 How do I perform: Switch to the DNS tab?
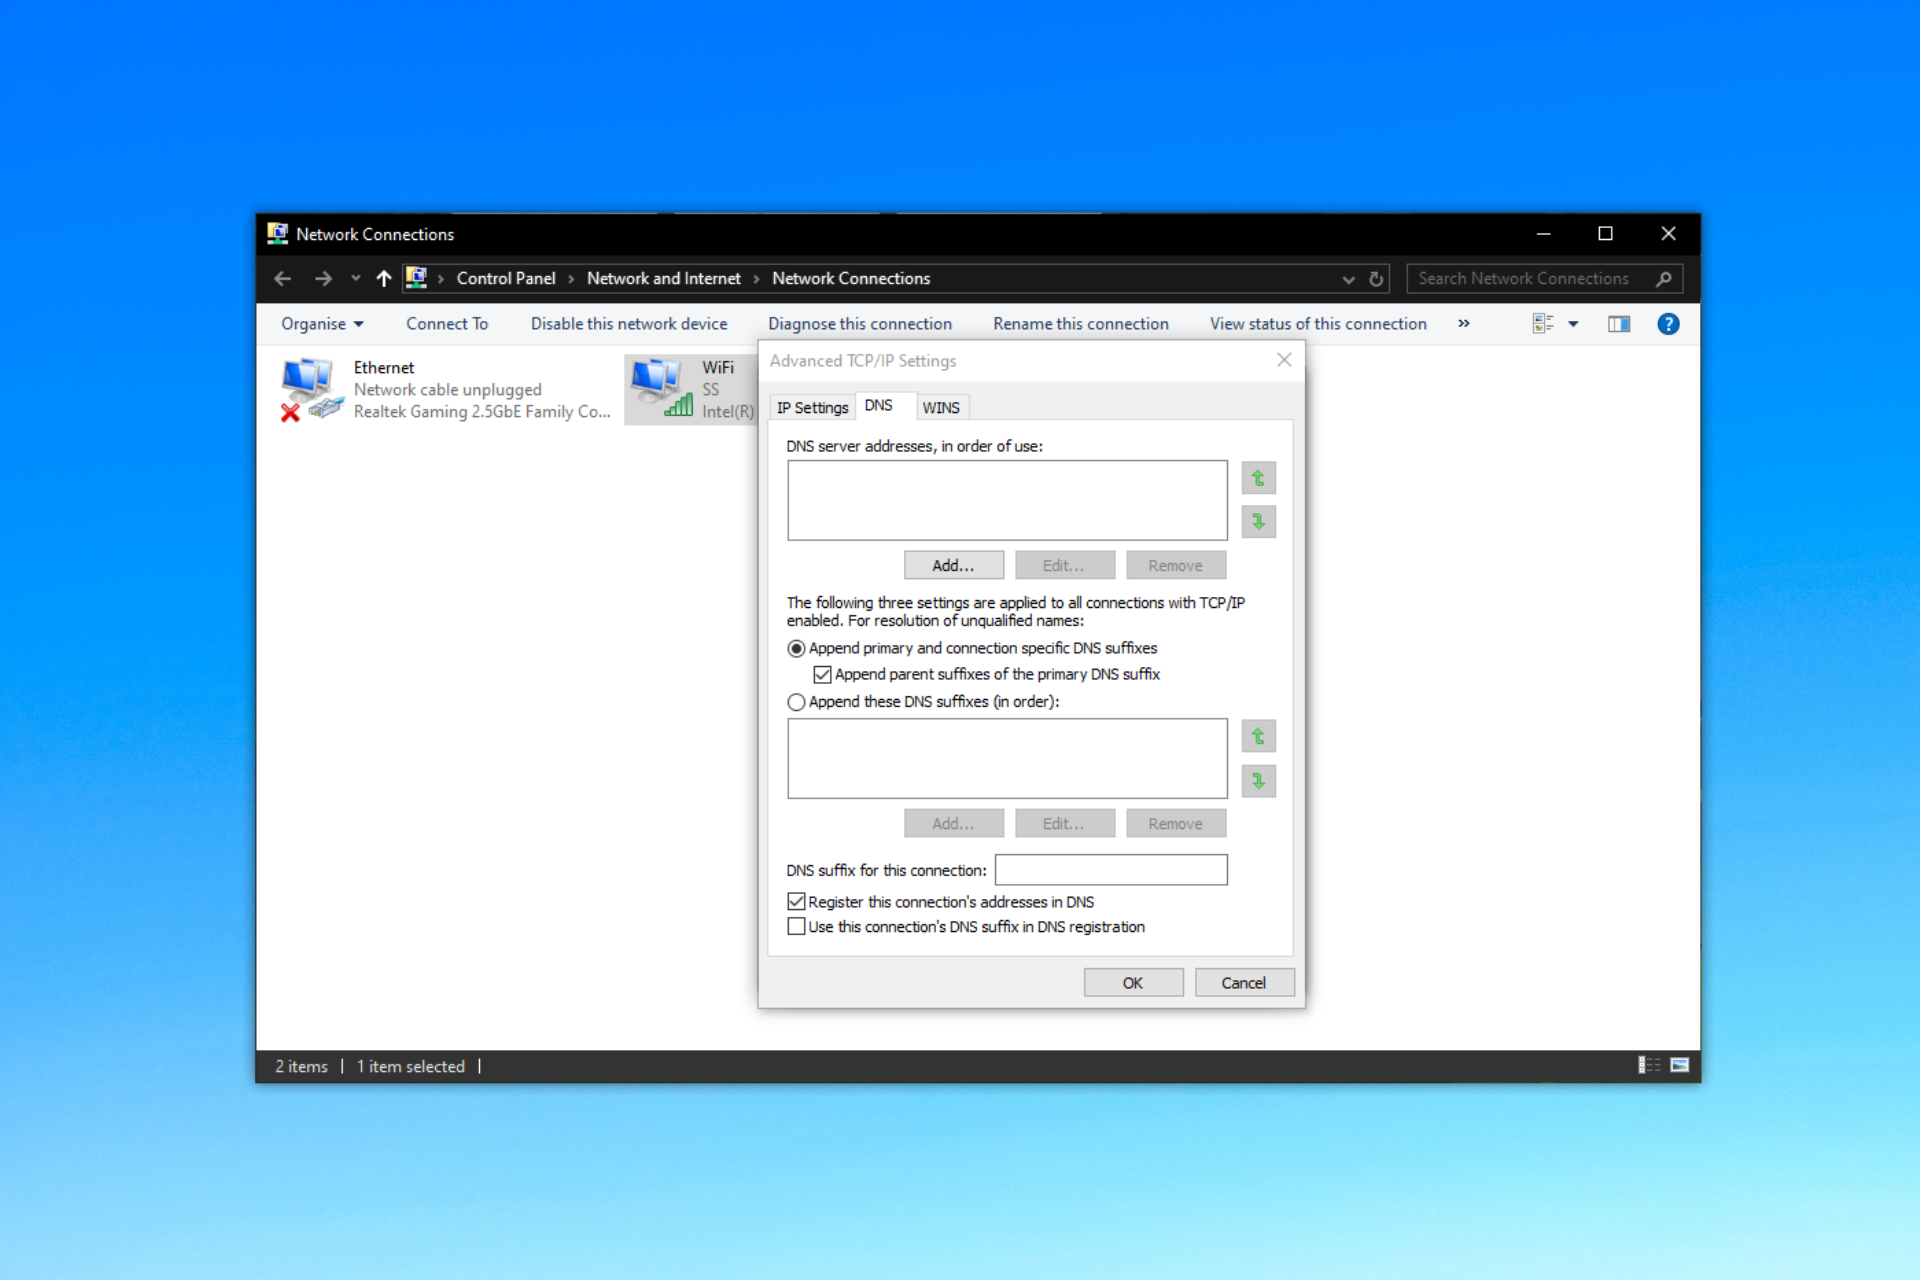[879, 405]
